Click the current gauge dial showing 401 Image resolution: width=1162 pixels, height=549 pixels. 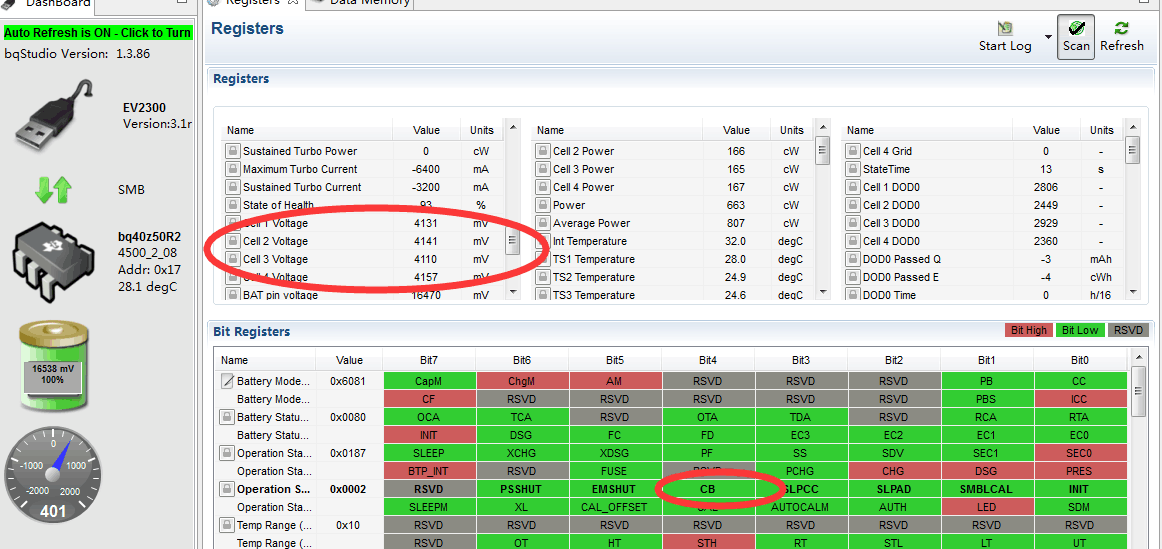coord(52,474)
